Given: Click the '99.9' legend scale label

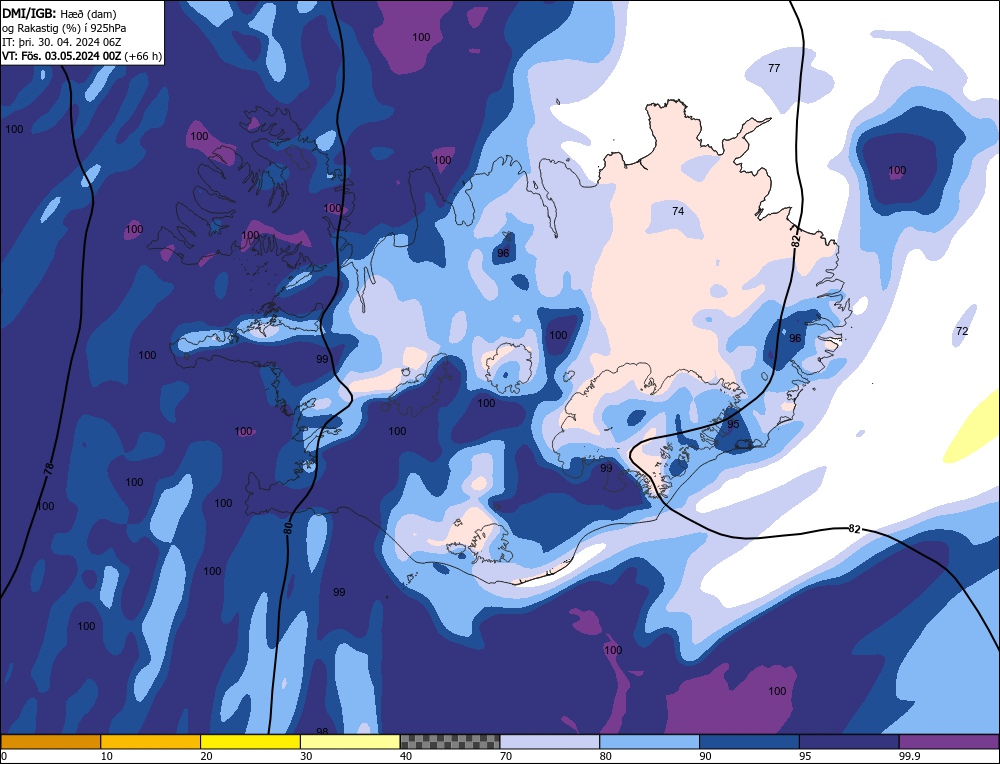Looking at the screenshot, I should [909, 756].
